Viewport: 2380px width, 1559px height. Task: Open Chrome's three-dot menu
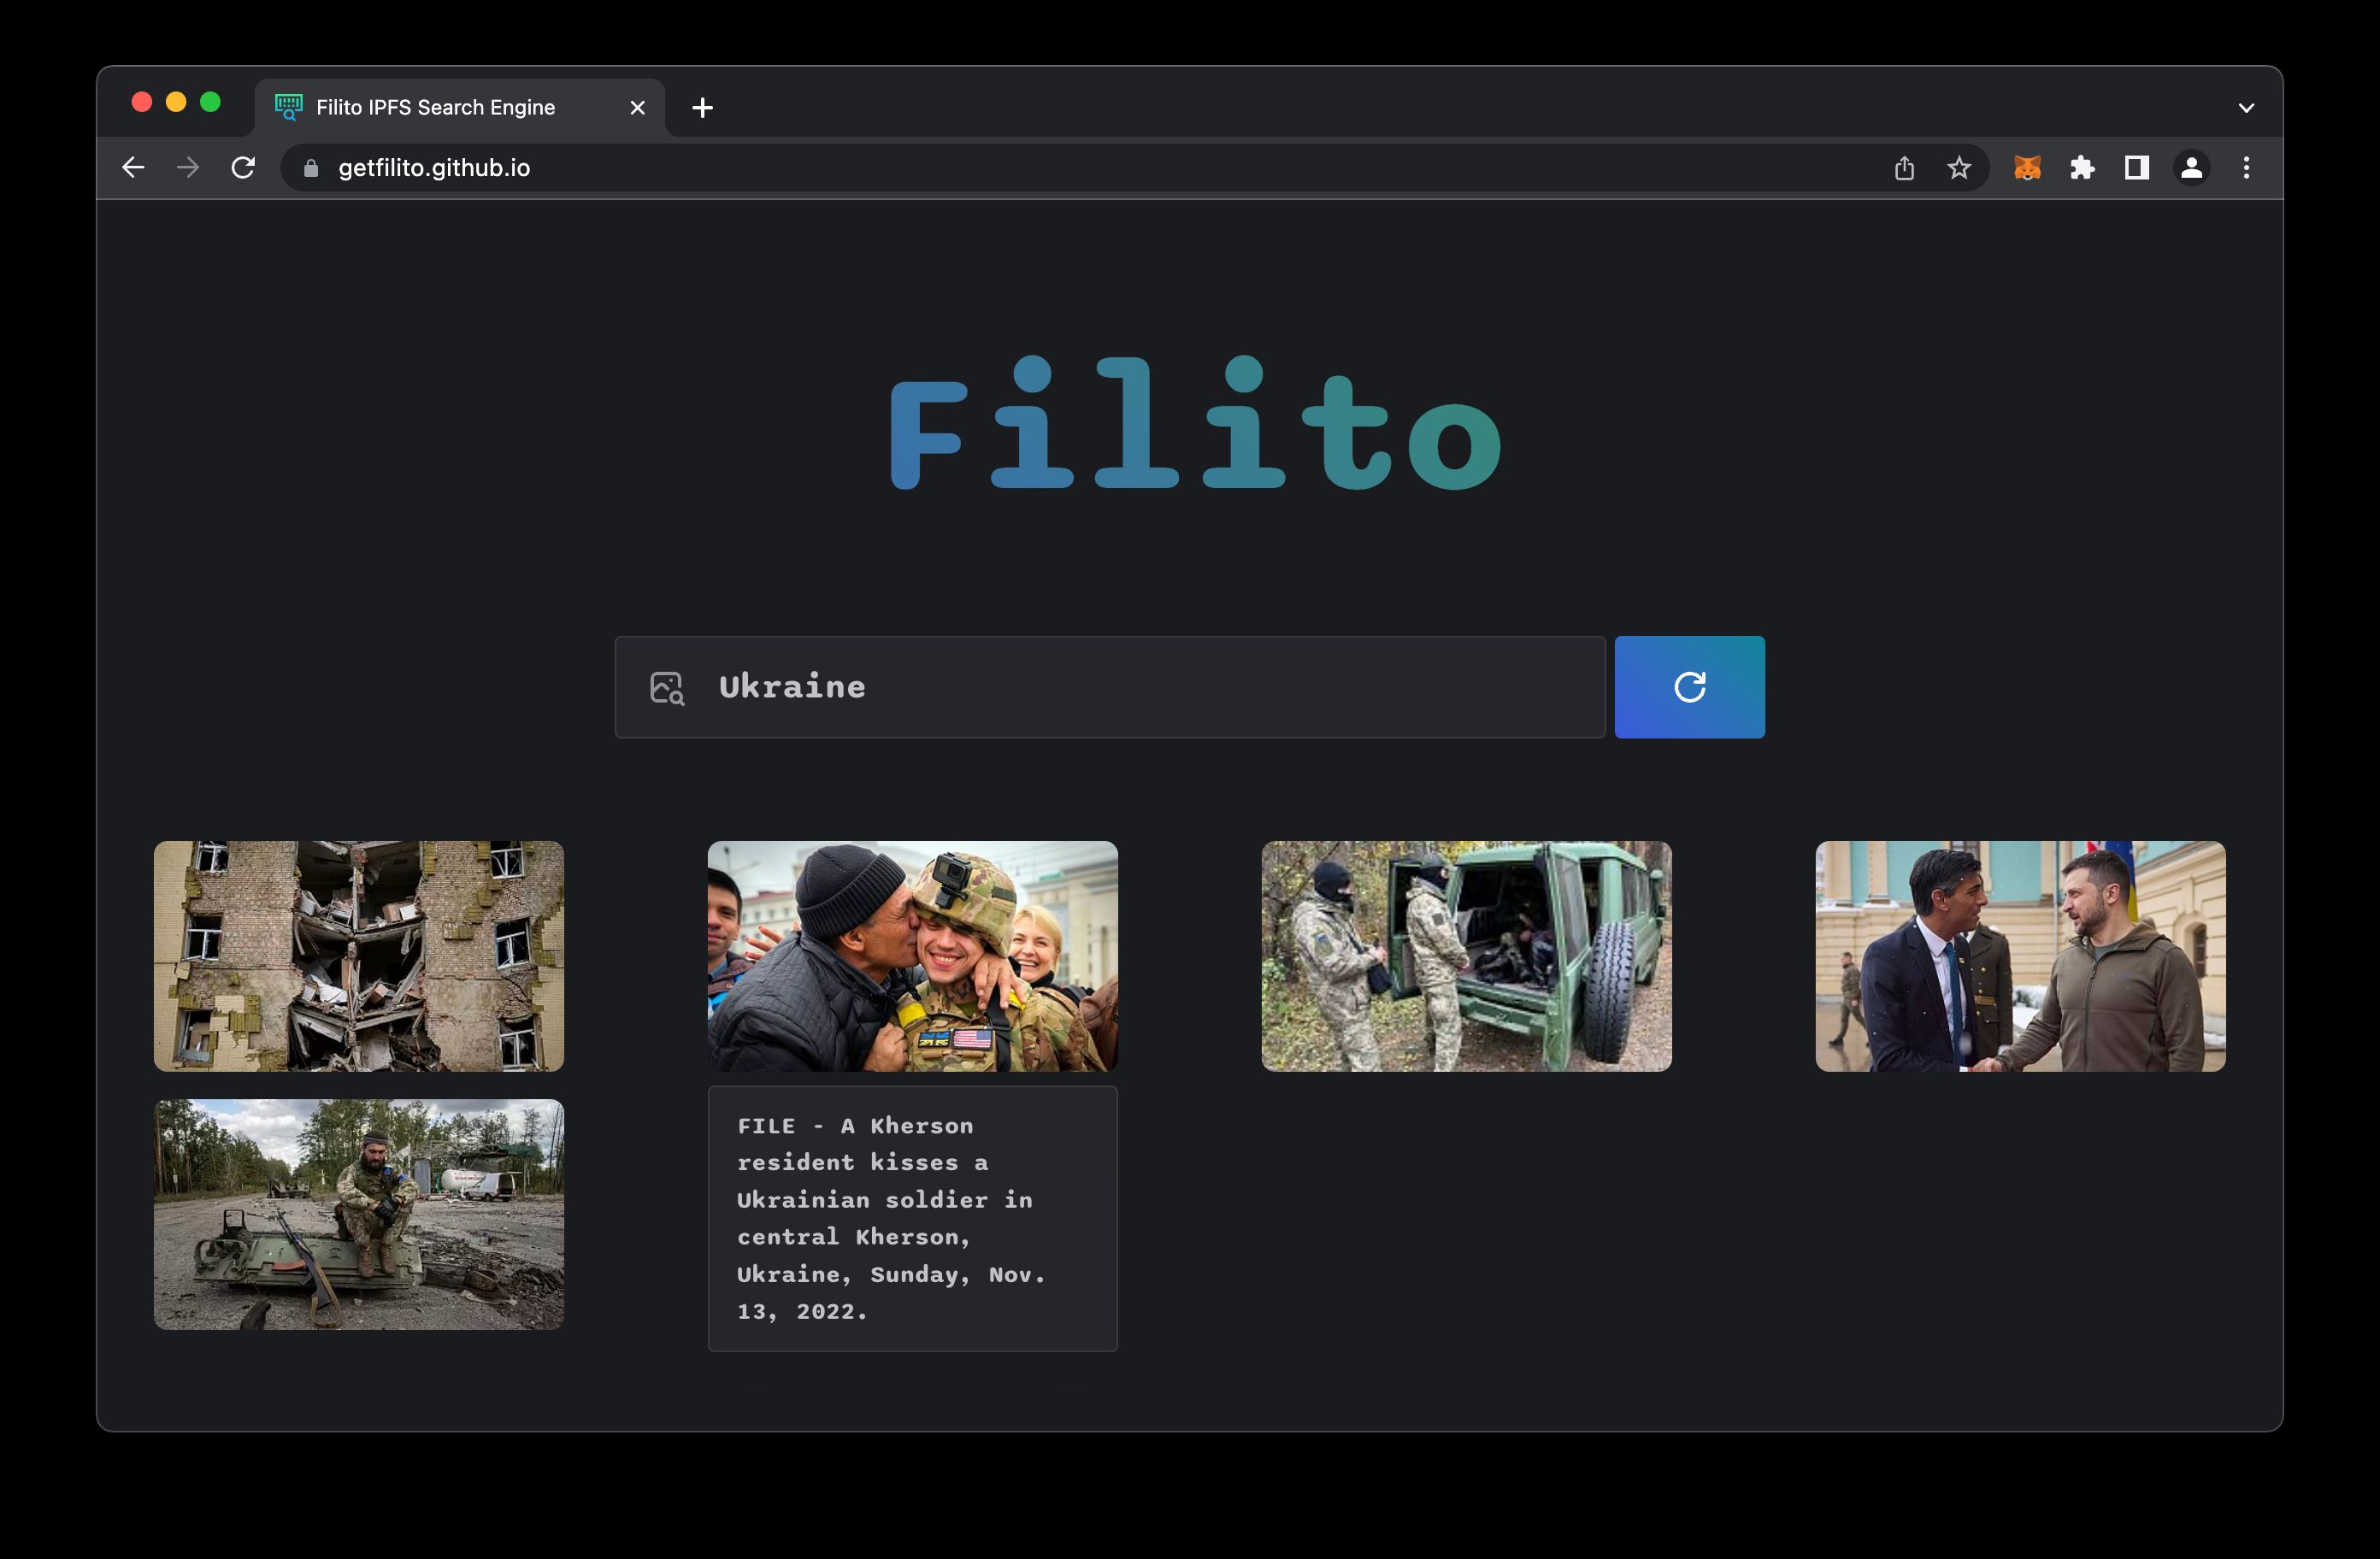[2246, 168]
